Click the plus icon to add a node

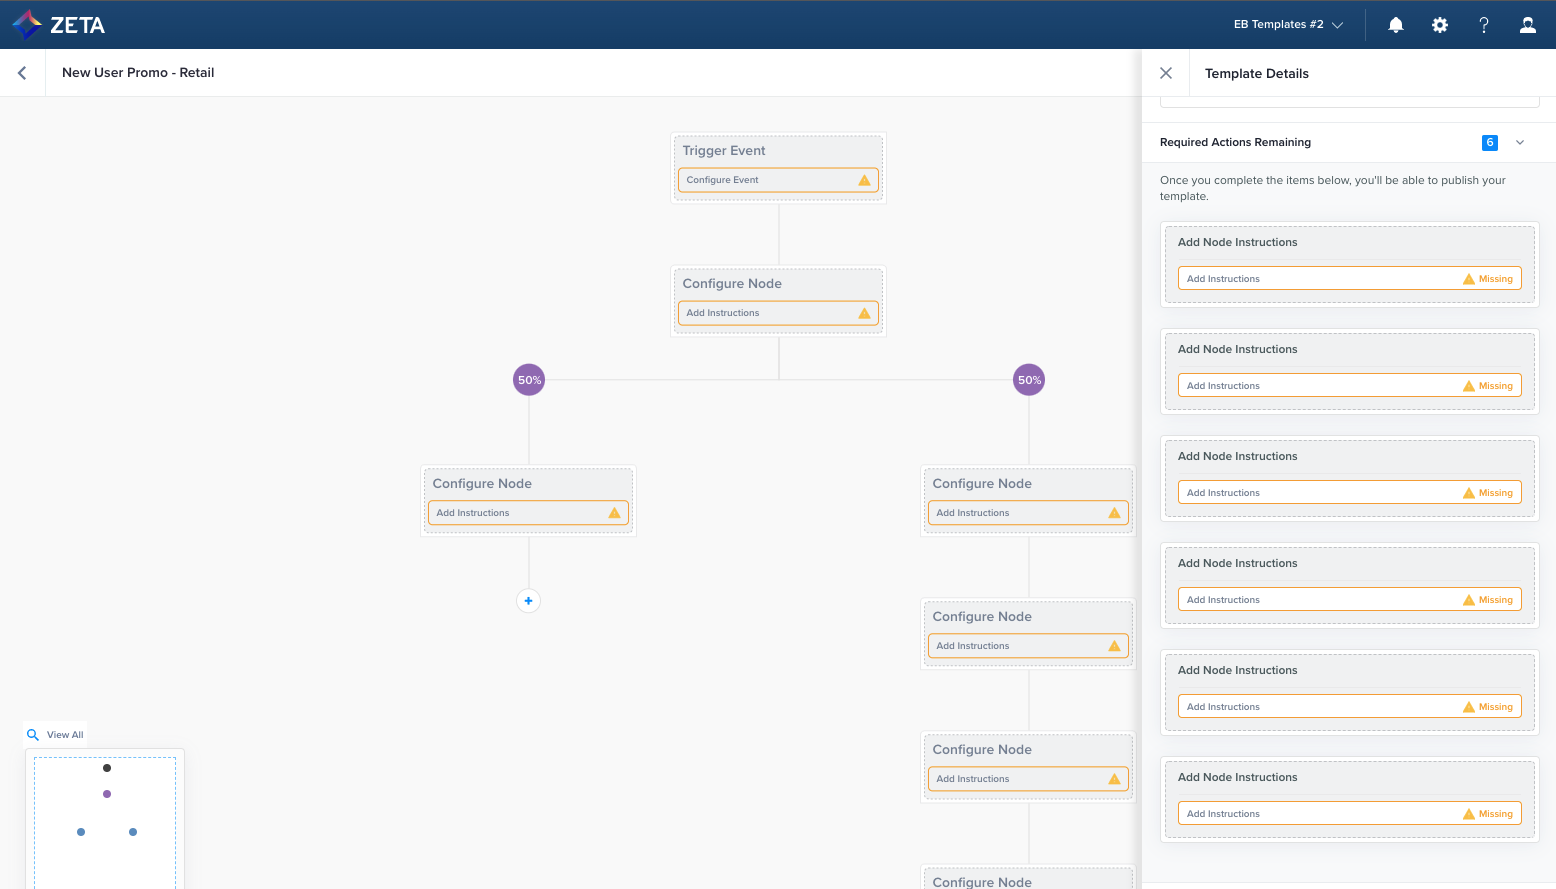coord(528,601)
